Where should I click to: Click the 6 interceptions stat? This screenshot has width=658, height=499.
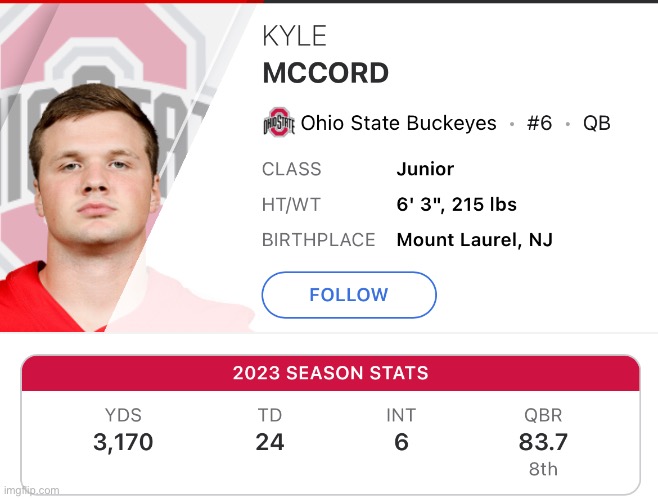[401, 441]
